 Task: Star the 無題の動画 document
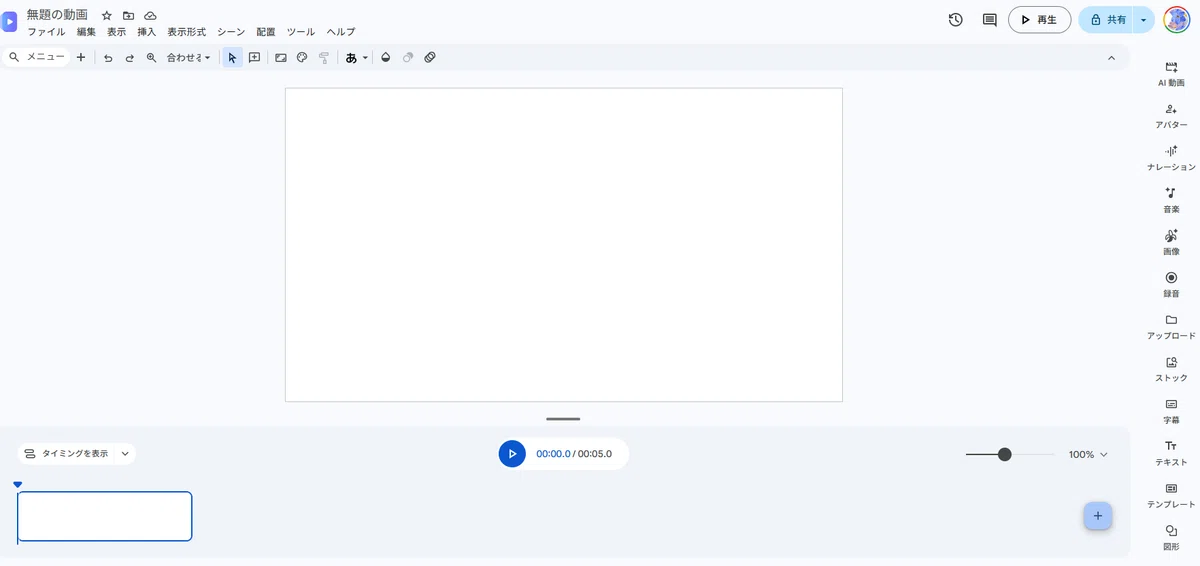click(107, 16)
